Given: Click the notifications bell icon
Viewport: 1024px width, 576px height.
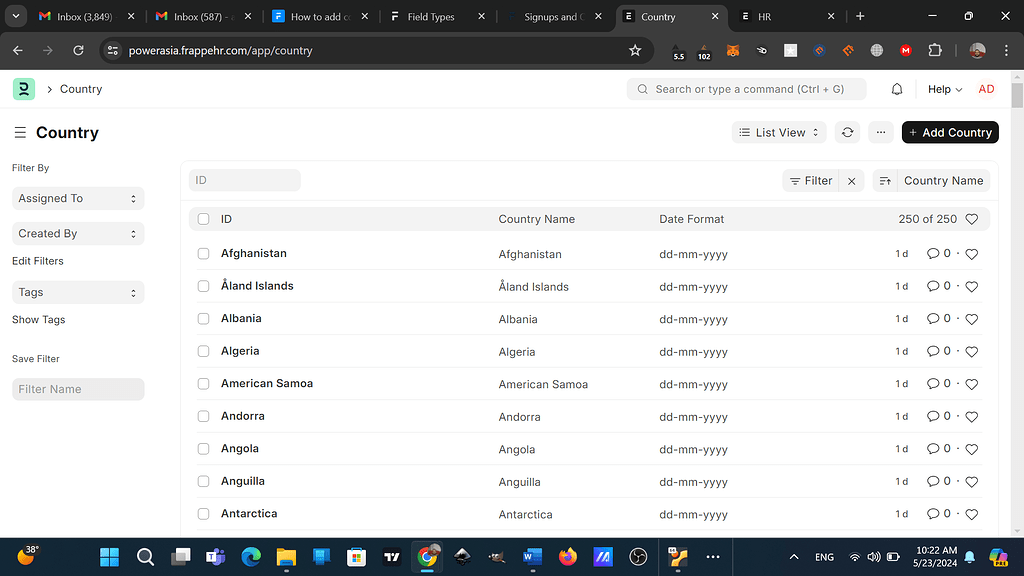Looking at the screenshot, I should 897,89.
